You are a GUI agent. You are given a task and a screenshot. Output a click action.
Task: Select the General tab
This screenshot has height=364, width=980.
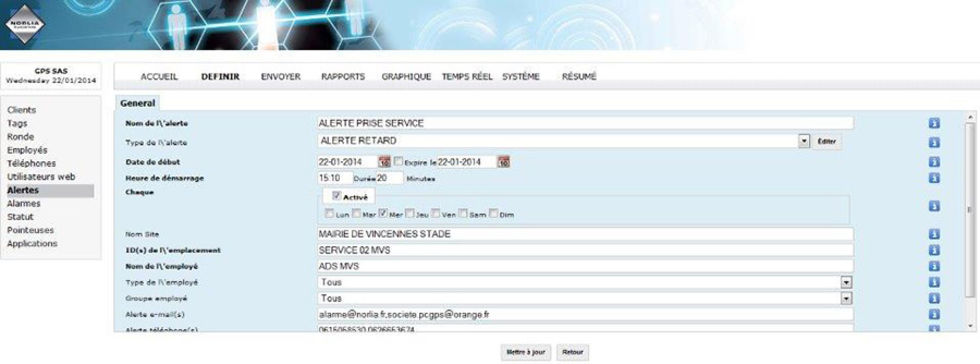pyautogui.click(x=138, y=103)
